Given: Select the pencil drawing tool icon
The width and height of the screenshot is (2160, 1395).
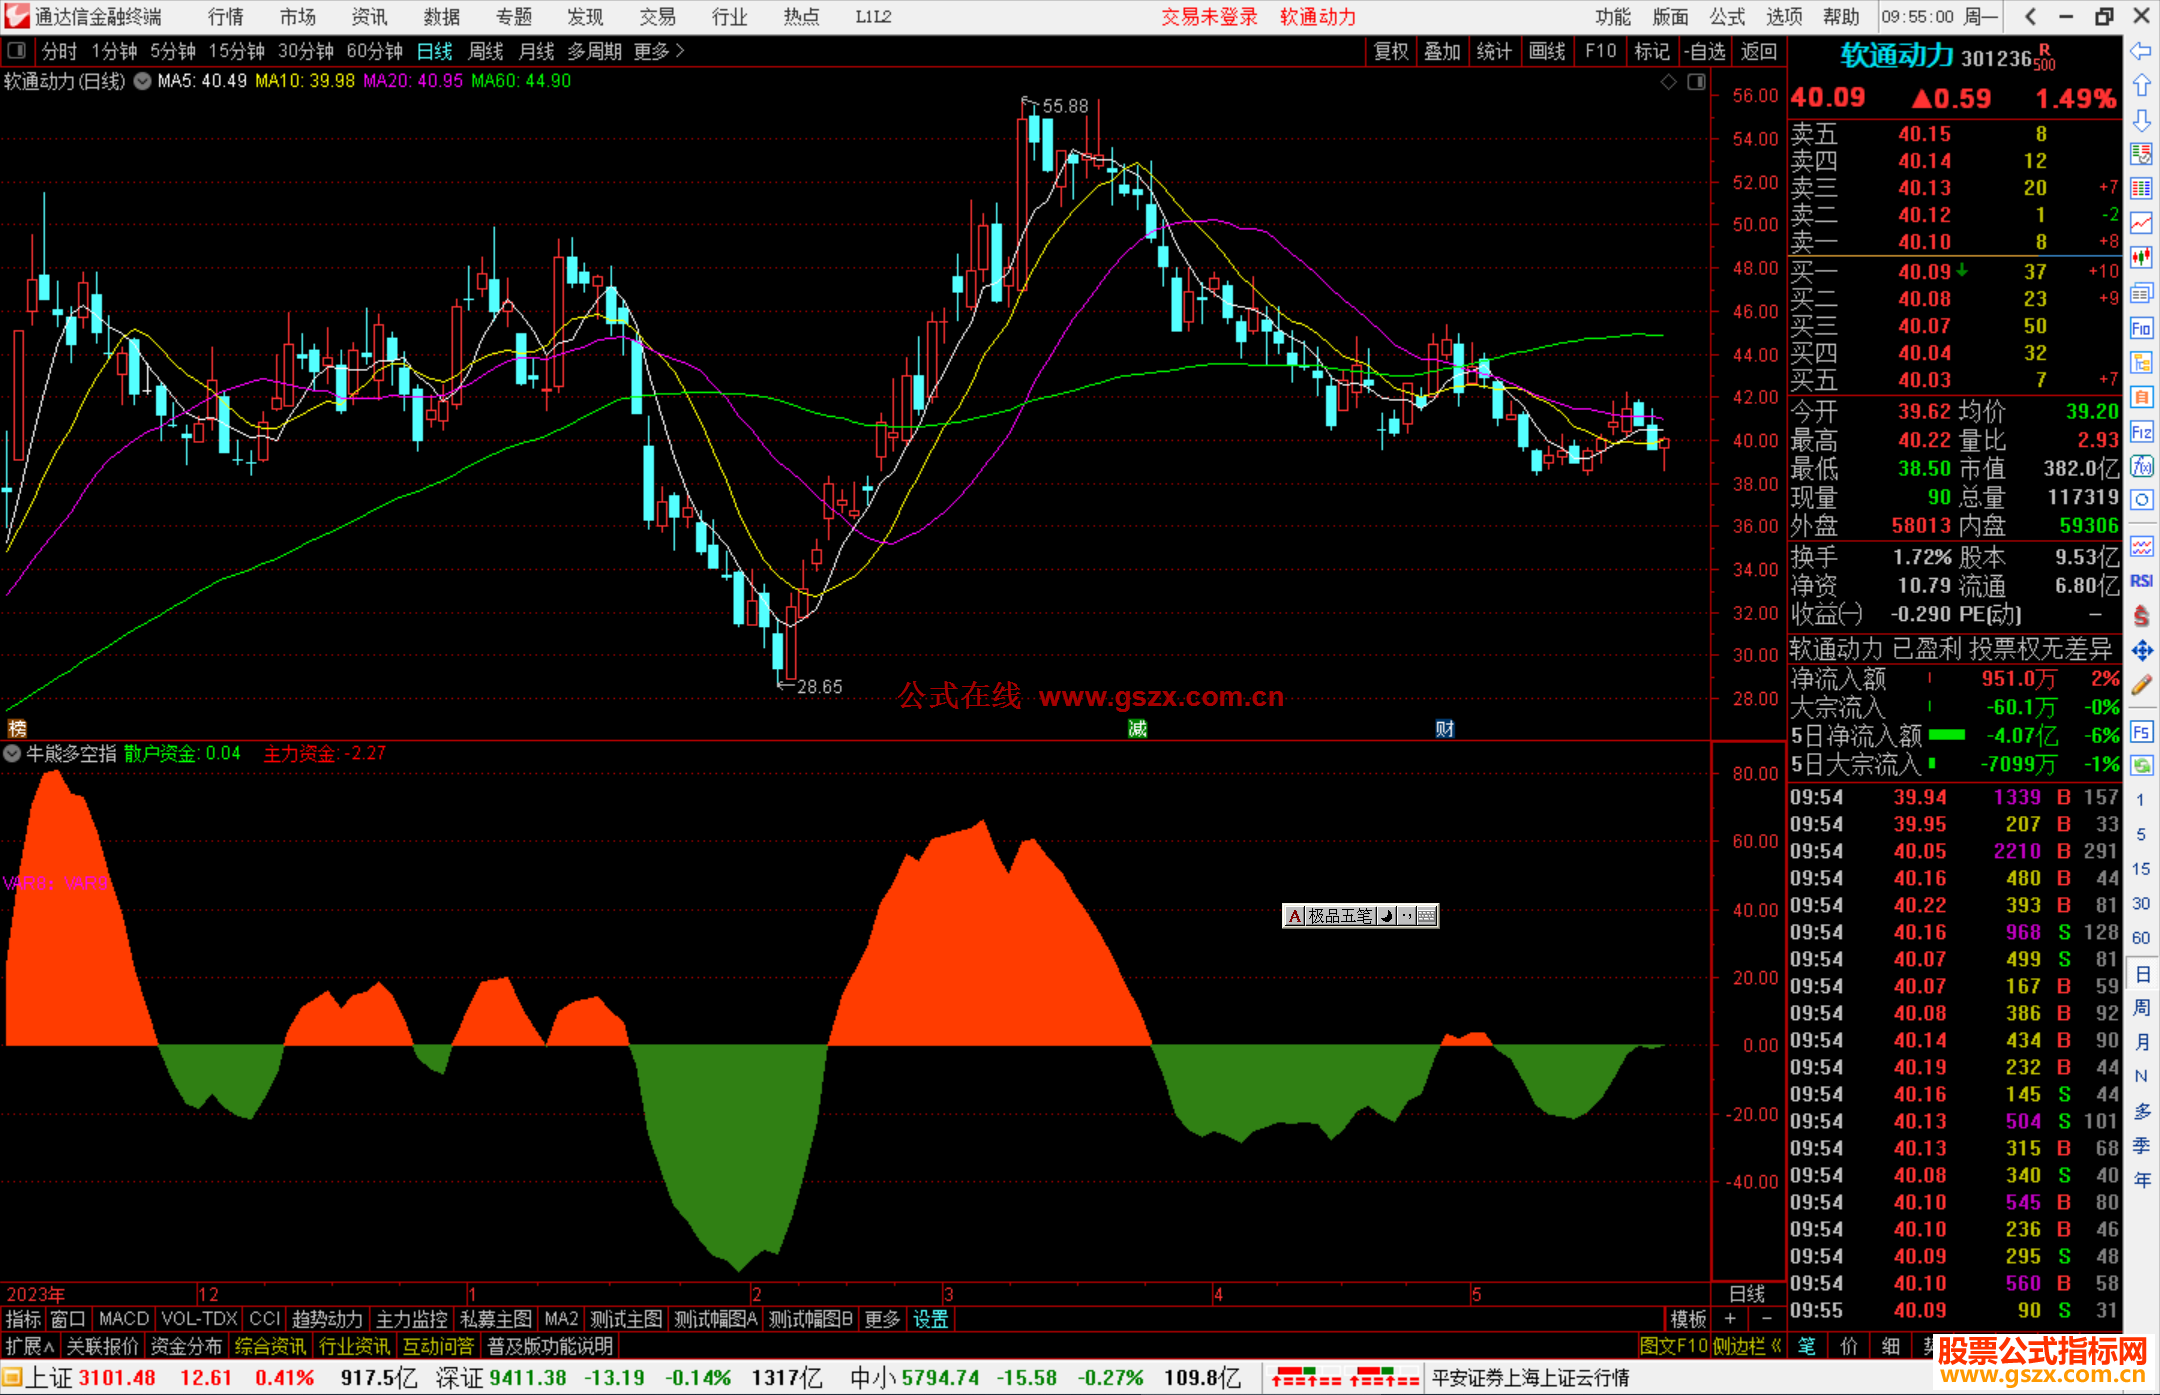Looking at the screenshot, I should tap(2141, 686).
